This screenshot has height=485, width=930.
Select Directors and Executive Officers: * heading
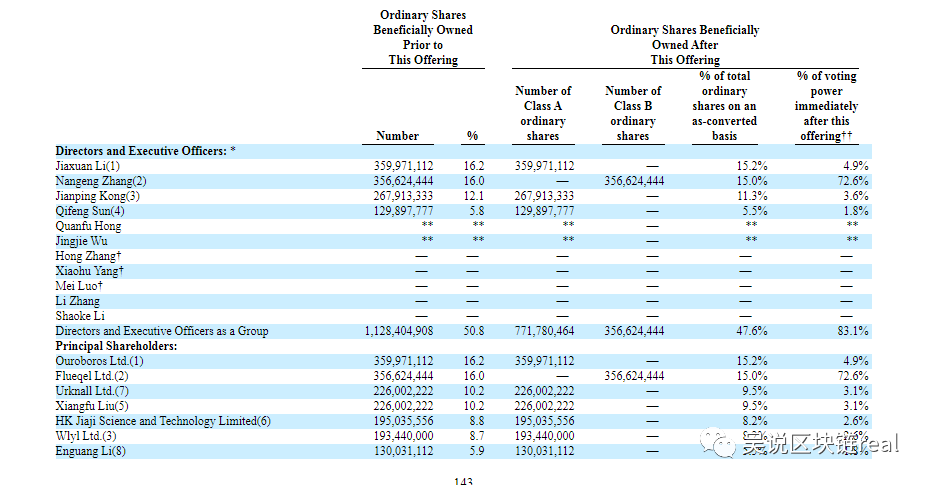tap(145, 151)
